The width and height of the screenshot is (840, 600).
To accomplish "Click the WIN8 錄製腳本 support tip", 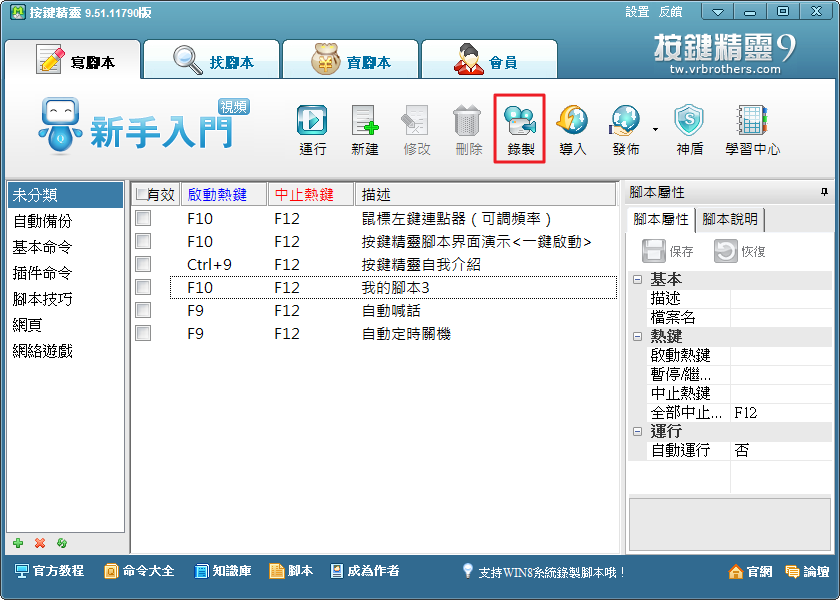I will pyautogui.click(x=544, y=572).
